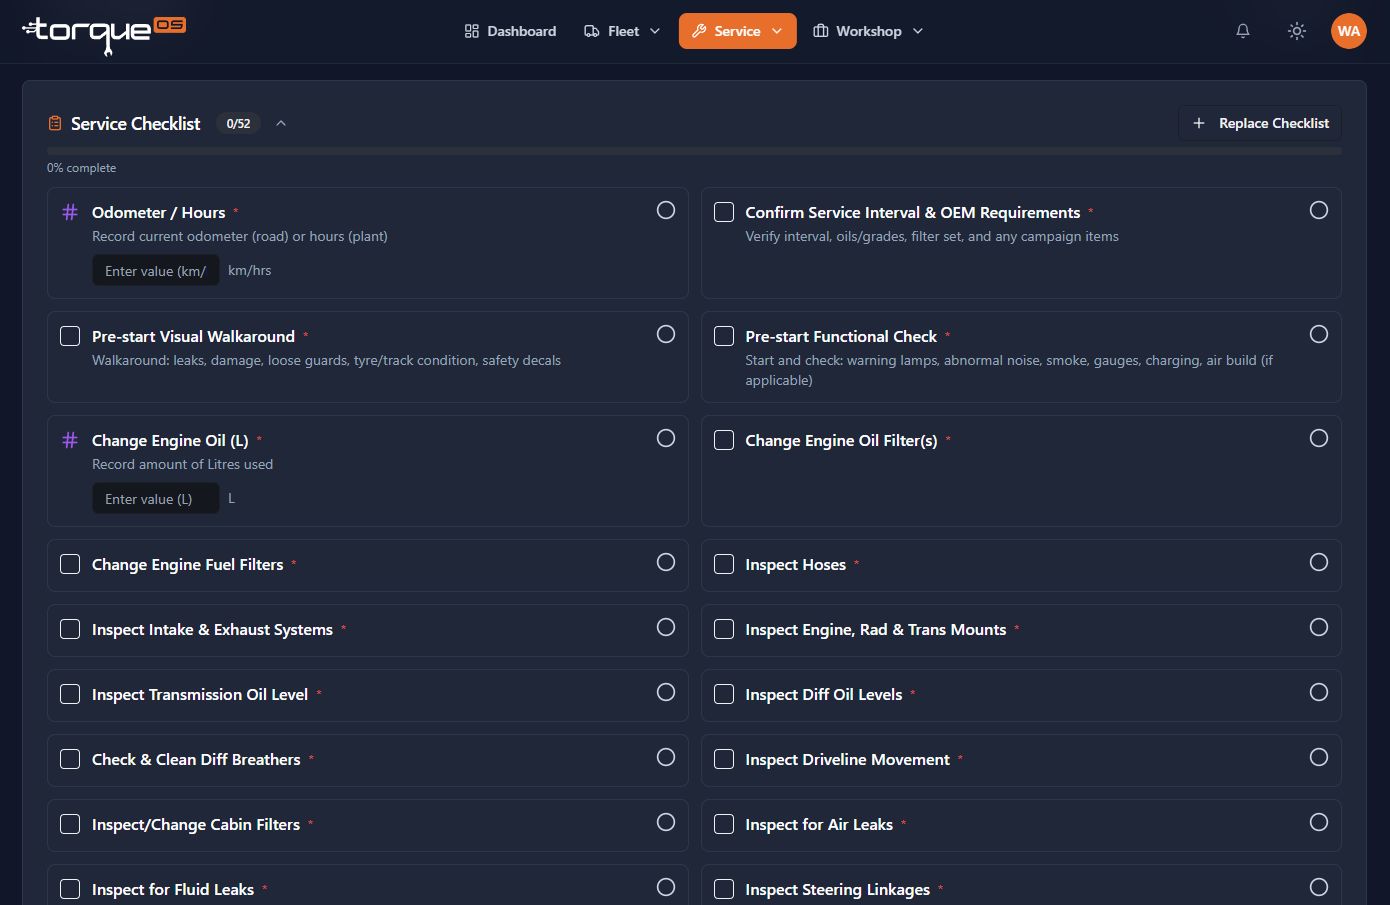
Task: Click the Enter value (L) input field
Action: click(156, 499)
